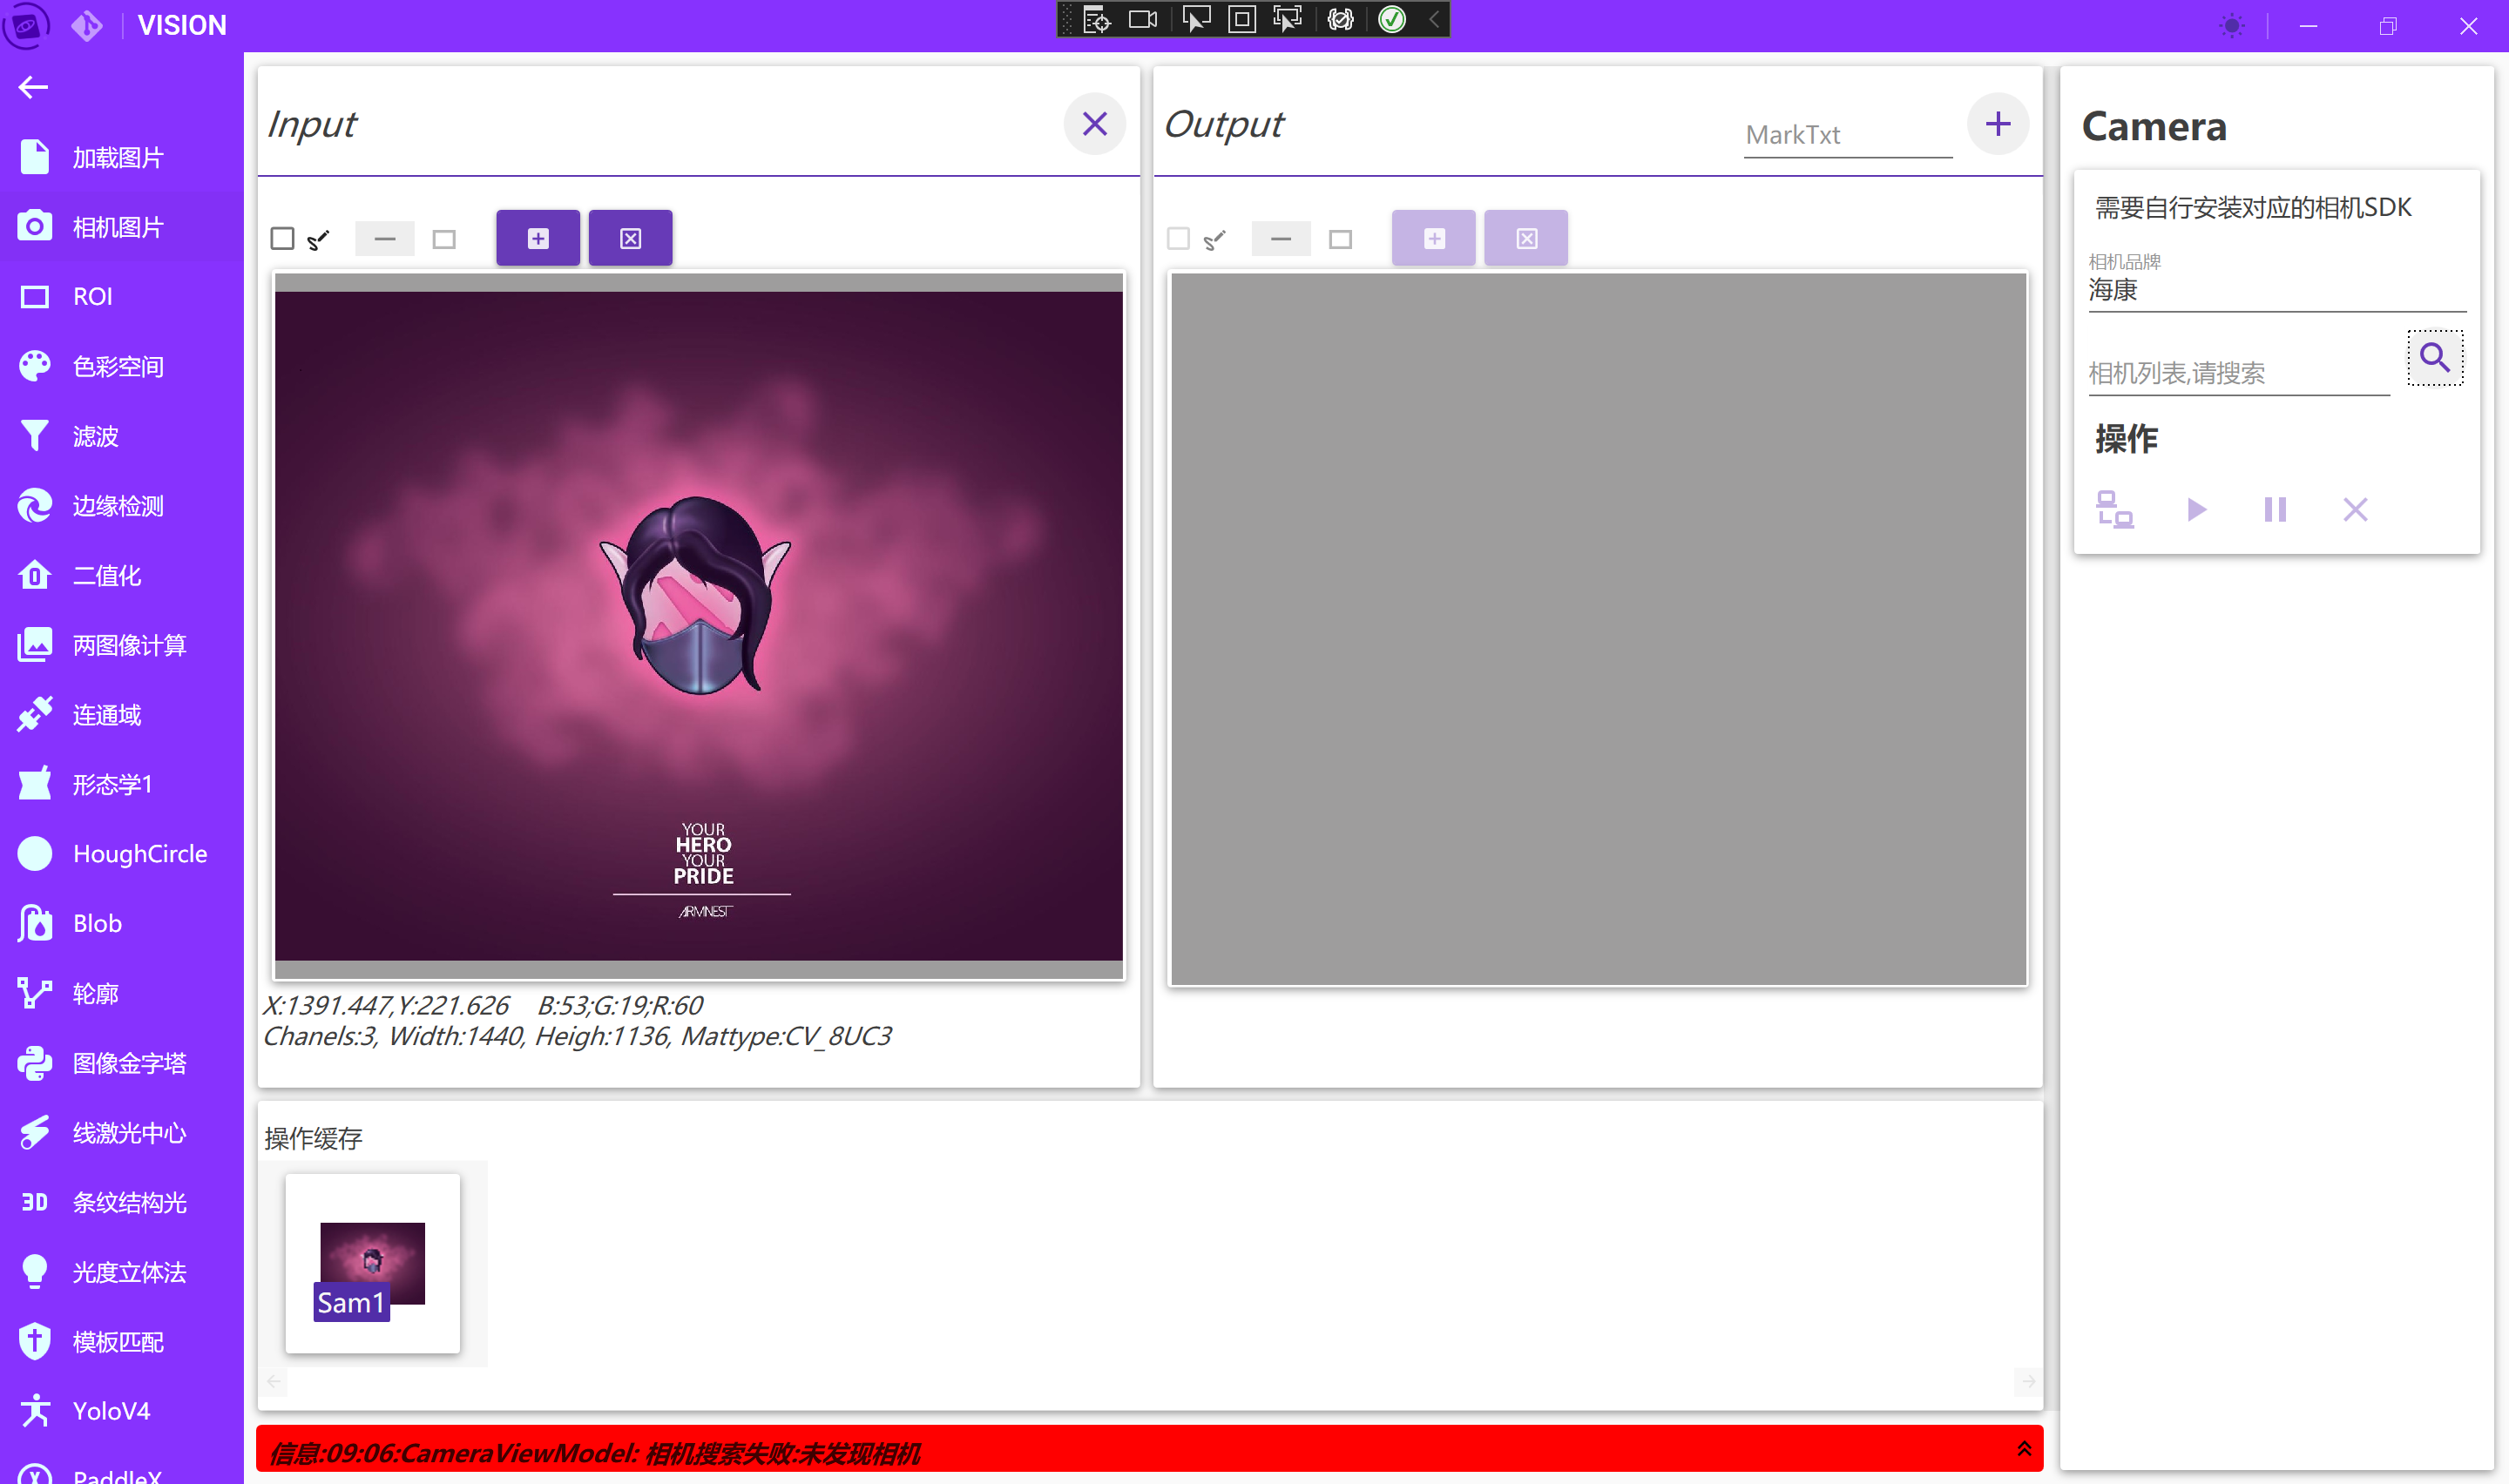Open the 相机品牌 dropdown showing 海康
The height and width of the screenshot is (1484, 2509).
(x=2276, y=290)
